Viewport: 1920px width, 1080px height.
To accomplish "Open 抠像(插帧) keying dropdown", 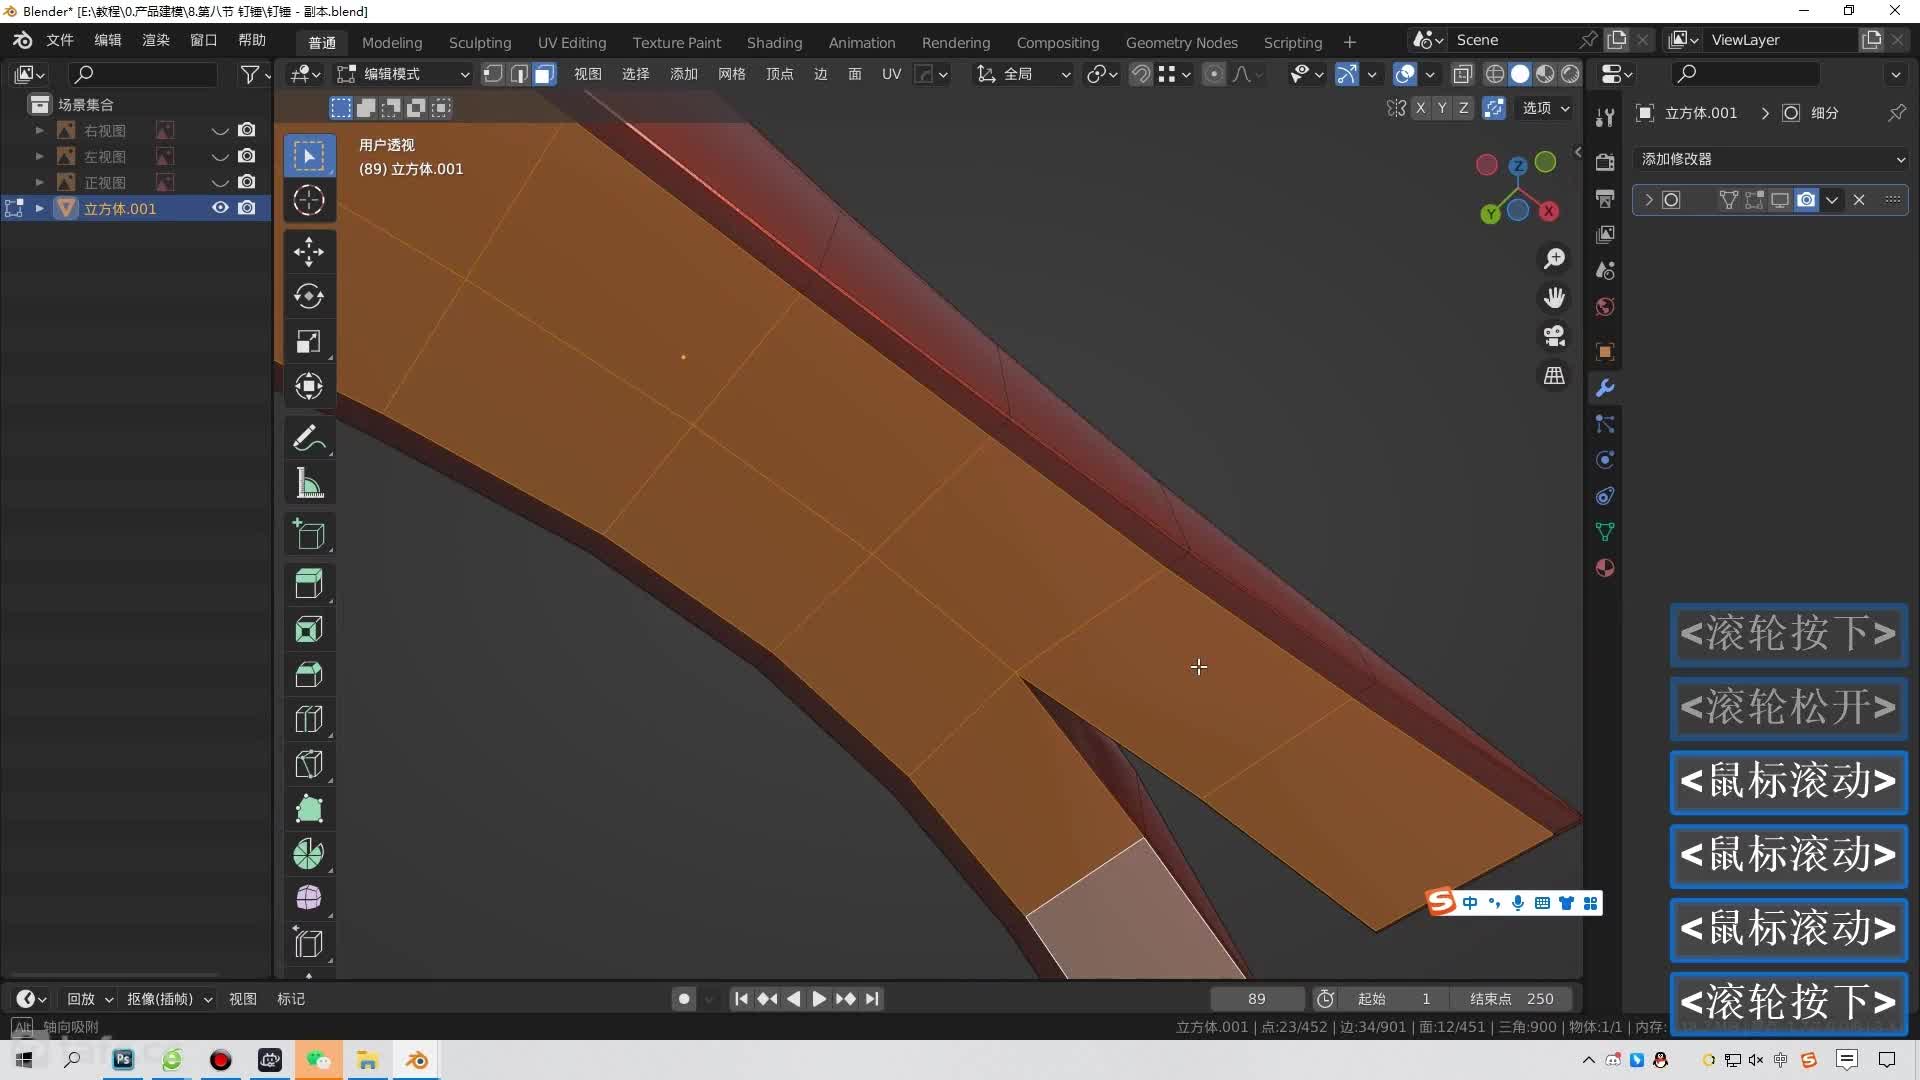I will 170,998.
